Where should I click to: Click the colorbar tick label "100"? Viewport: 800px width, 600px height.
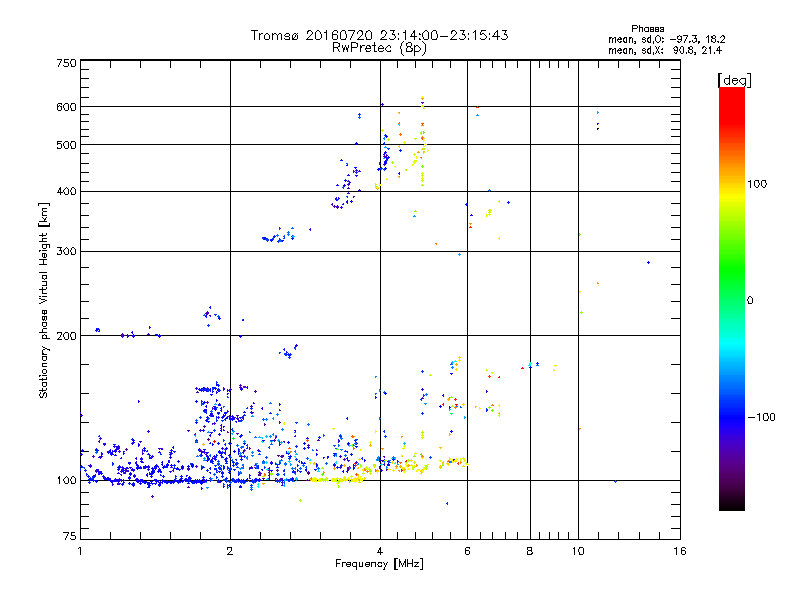point(757,184)
